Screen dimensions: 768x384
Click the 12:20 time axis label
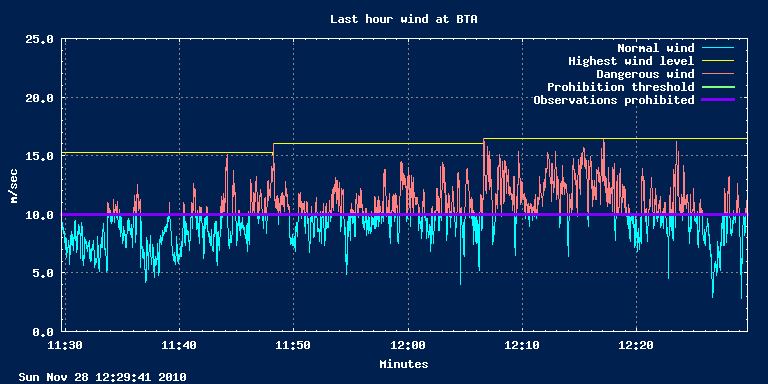coord(636,345)
